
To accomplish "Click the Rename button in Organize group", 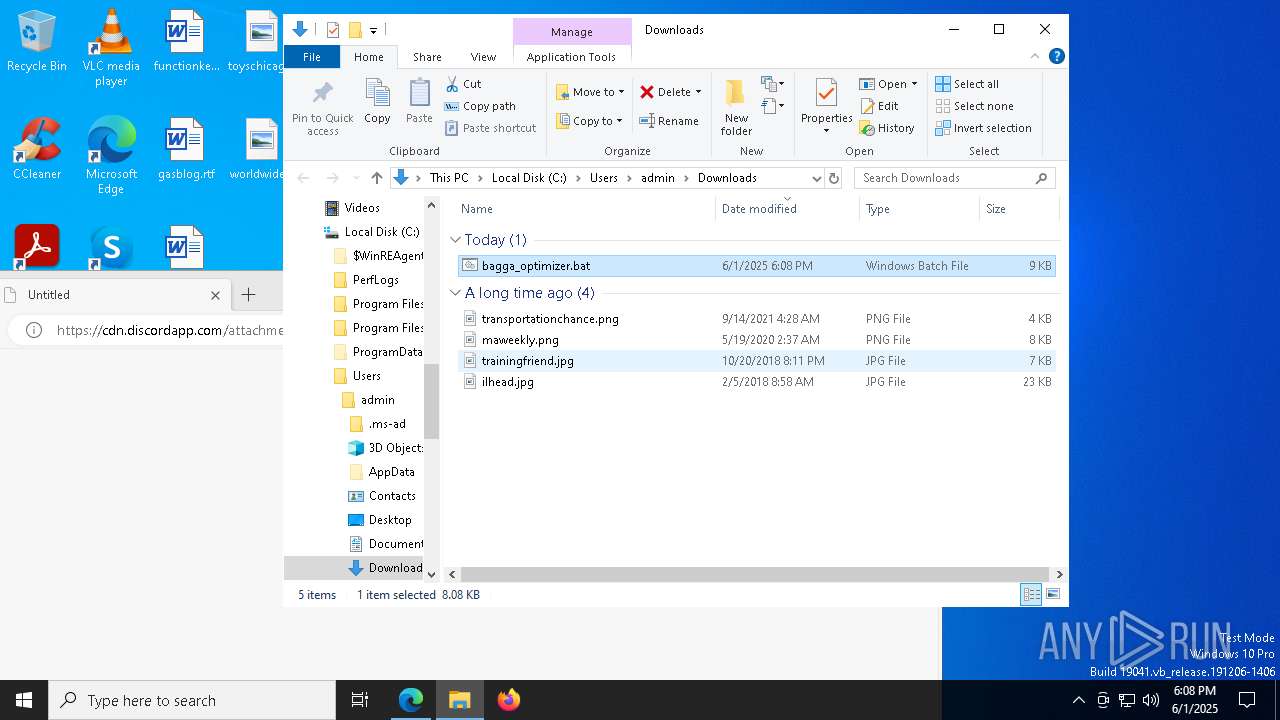I will click(669, 121).
